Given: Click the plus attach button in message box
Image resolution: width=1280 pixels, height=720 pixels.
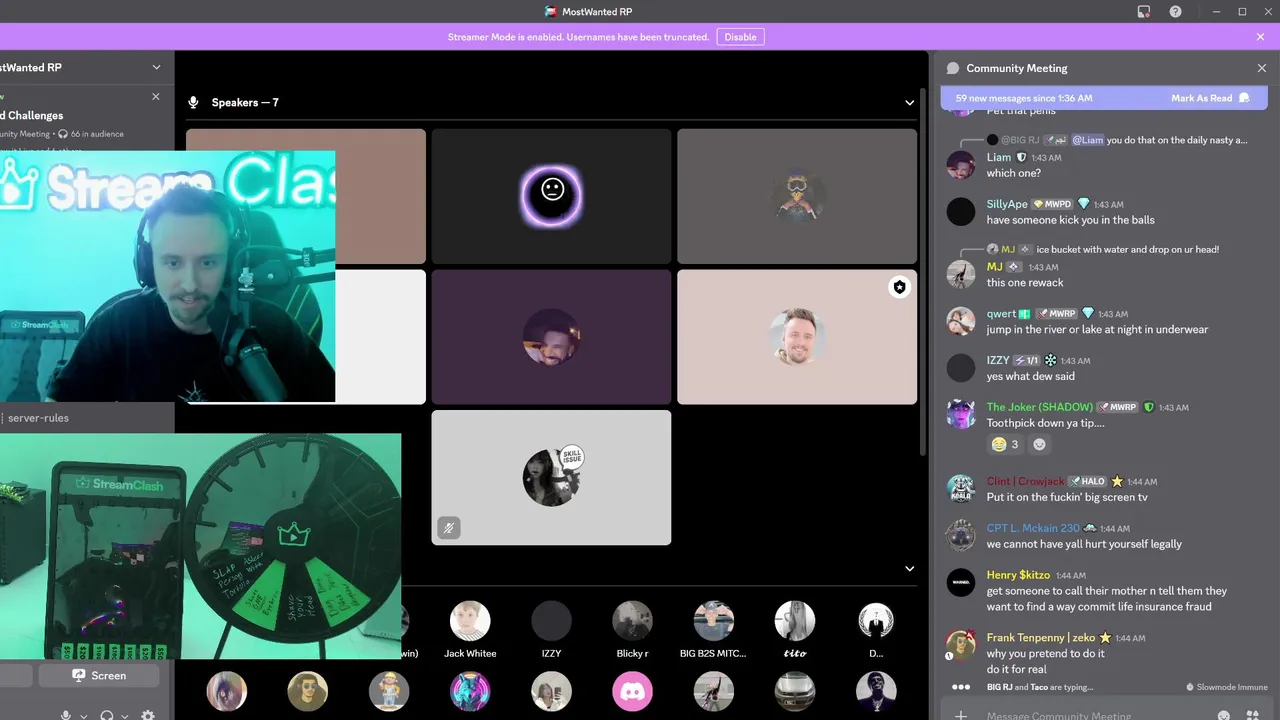Looking at the screenshot, I should click(x=960, y=715).
